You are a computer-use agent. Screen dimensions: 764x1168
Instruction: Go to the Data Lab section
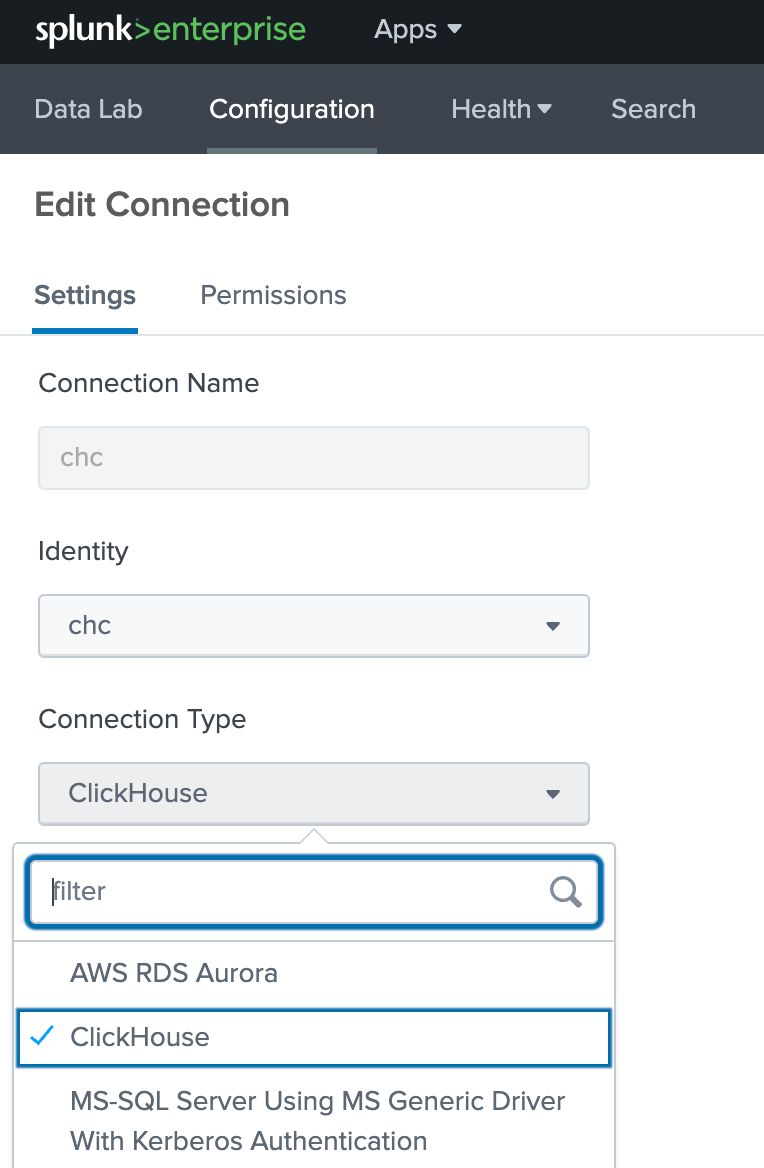pyautogui.click(x=88, y=109)
